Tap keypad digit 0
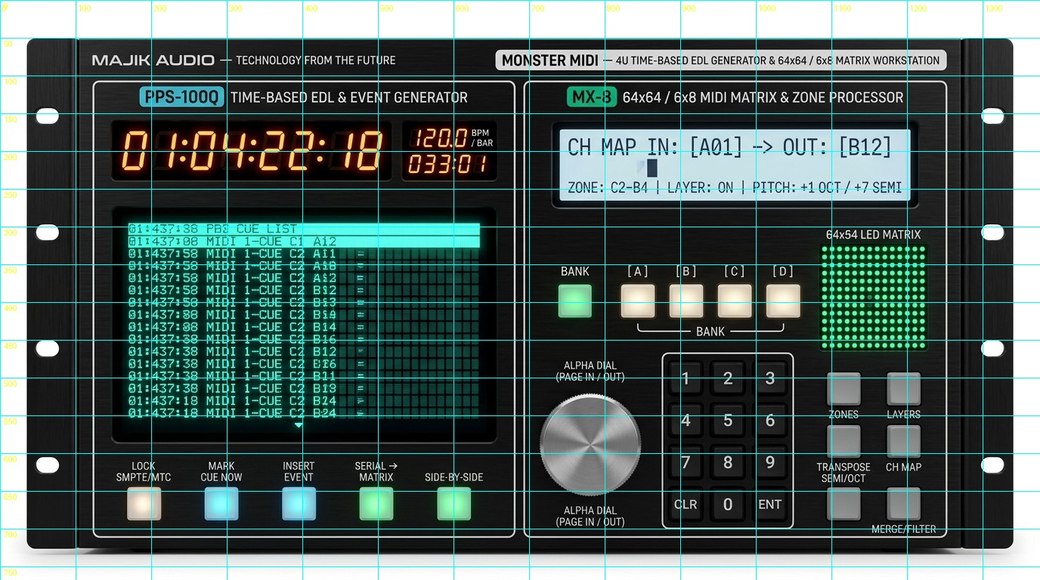The height and width of the screenshot is (580, 1040). (728, 504)
